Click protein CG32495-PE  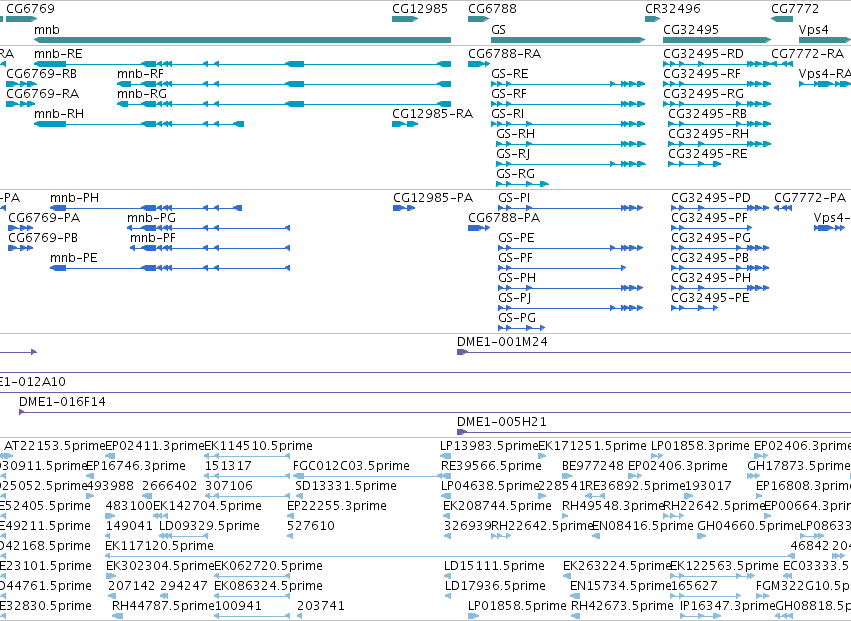(695, 308)
